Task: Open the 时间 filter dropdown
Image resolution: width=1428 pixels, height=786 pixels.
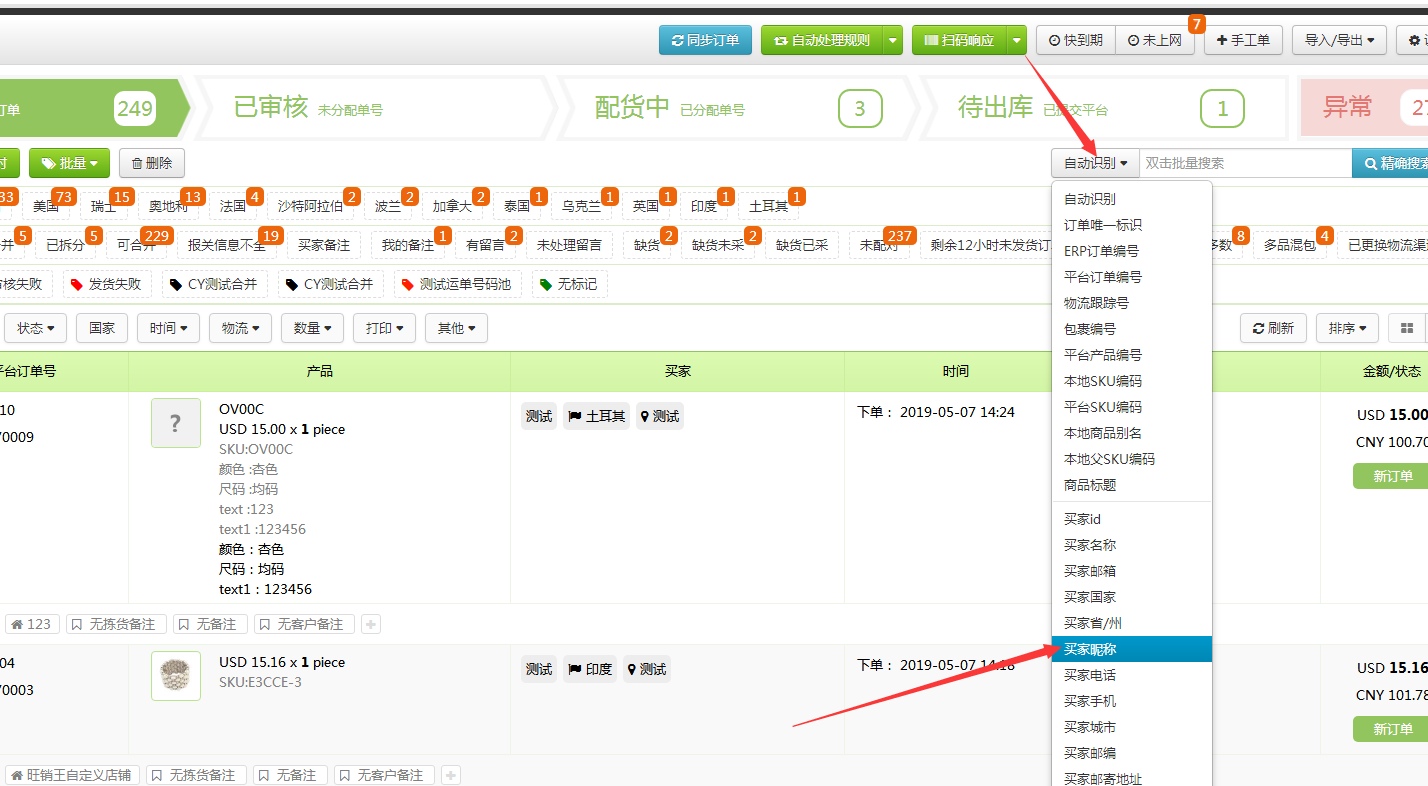Action: (x=169, y=328)
